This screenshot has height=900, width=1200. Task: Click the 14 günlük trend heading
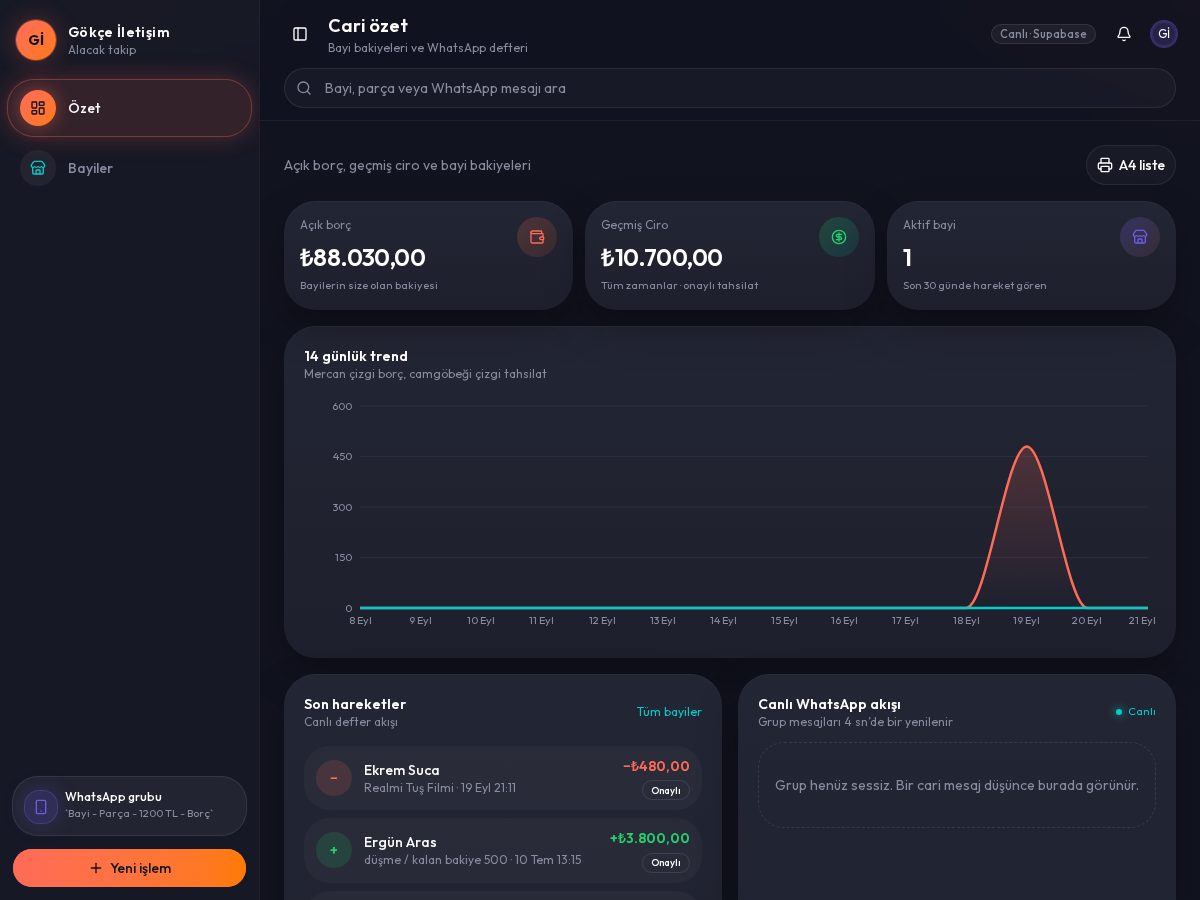[x=356, y=356]
